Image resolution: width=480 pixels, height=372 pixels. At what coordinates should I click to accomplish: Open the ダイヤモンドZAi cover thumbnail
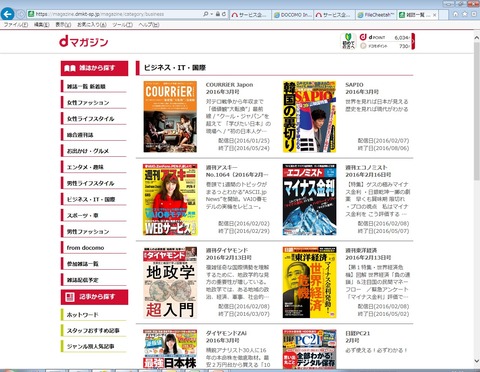[x=170, y=349]
